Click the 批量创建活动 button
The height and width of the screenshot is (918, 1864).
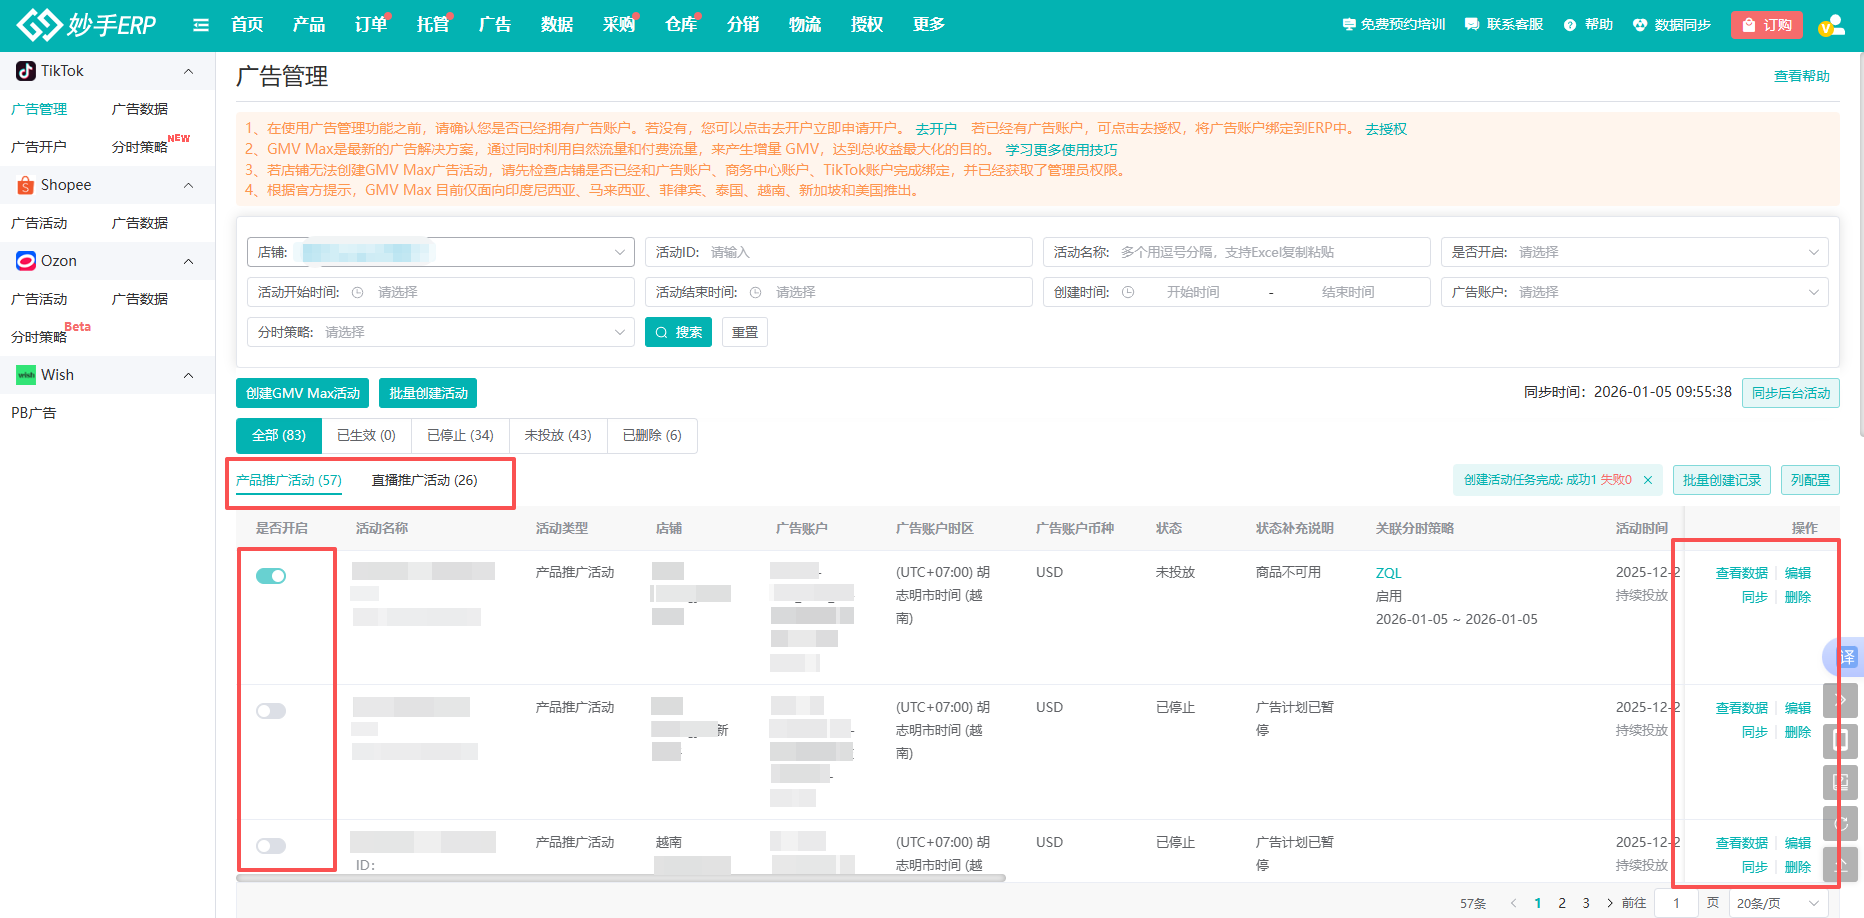tap(428, 393)
